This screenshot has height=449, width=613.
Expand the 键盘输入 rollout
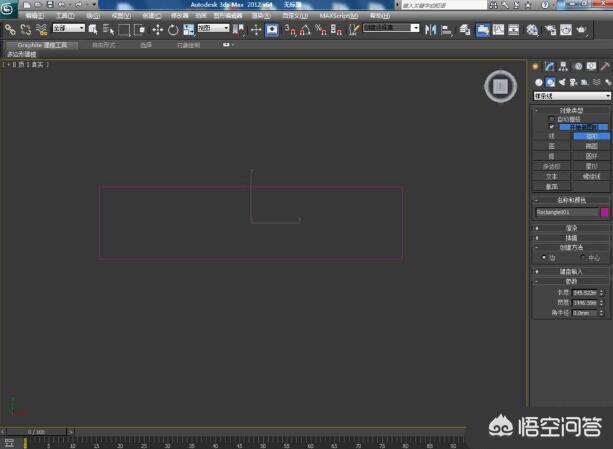(571, 271)
